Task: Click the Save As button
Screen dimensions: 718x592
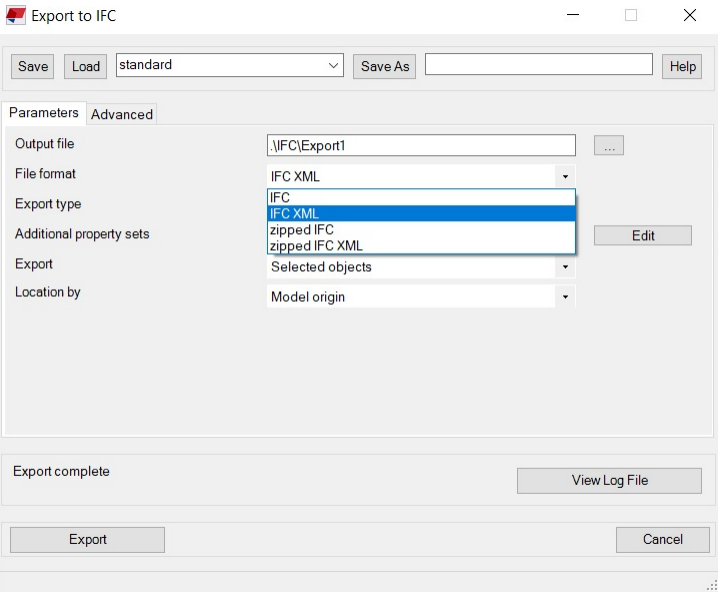Action: (x=385, y=66)
